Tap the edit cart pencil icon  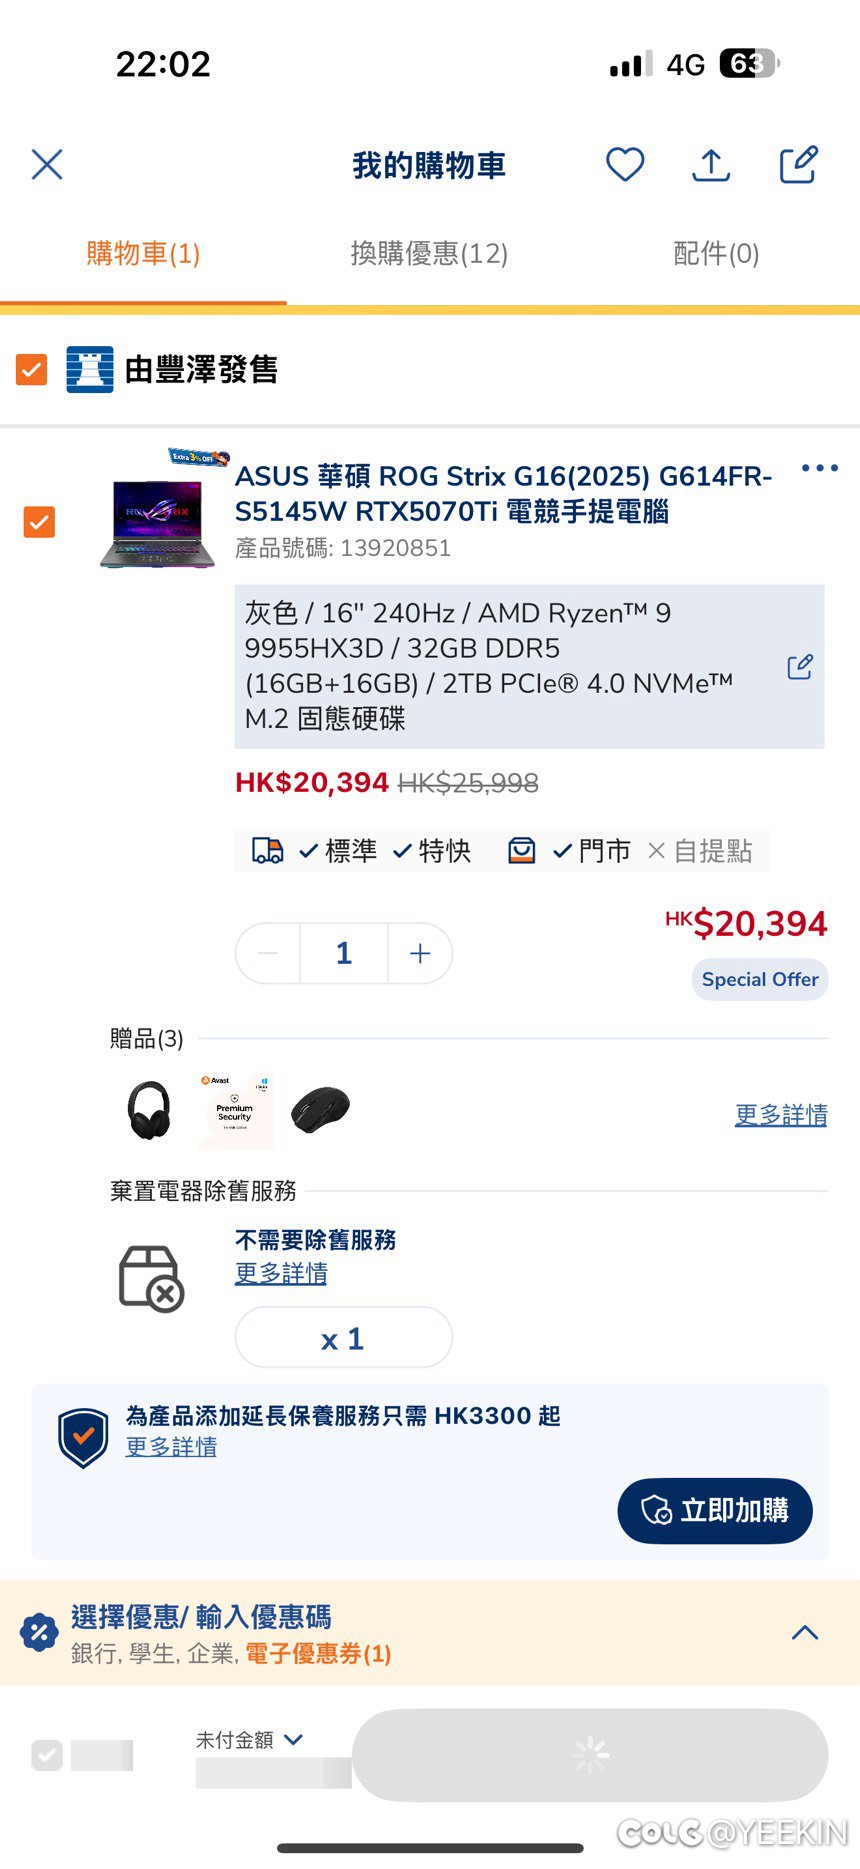tap(799, 164)
